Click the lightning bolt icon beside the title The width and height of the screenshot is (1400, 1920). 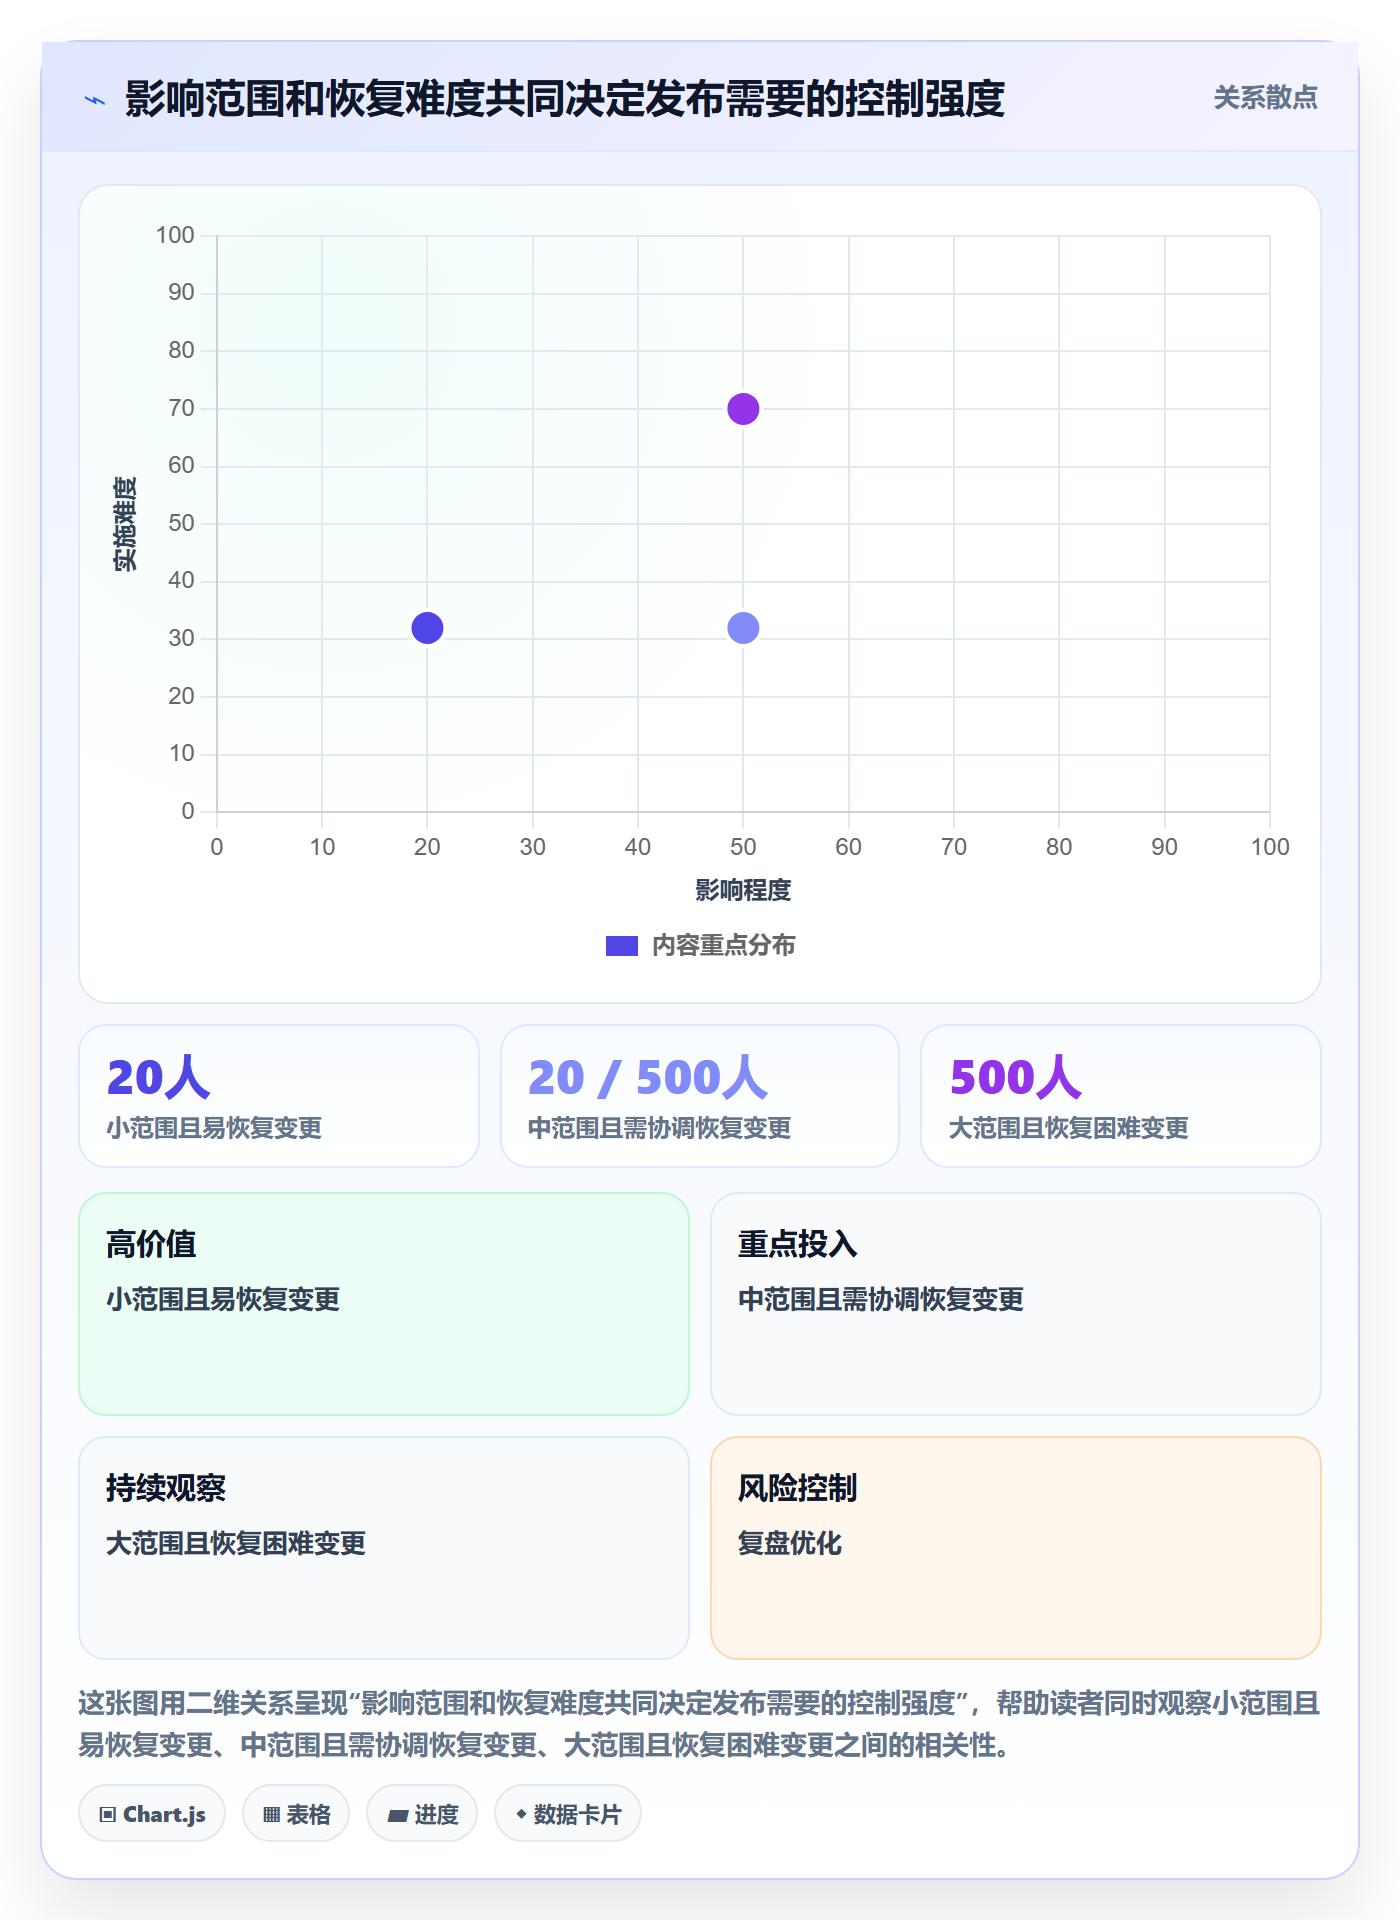pos(95,100)
